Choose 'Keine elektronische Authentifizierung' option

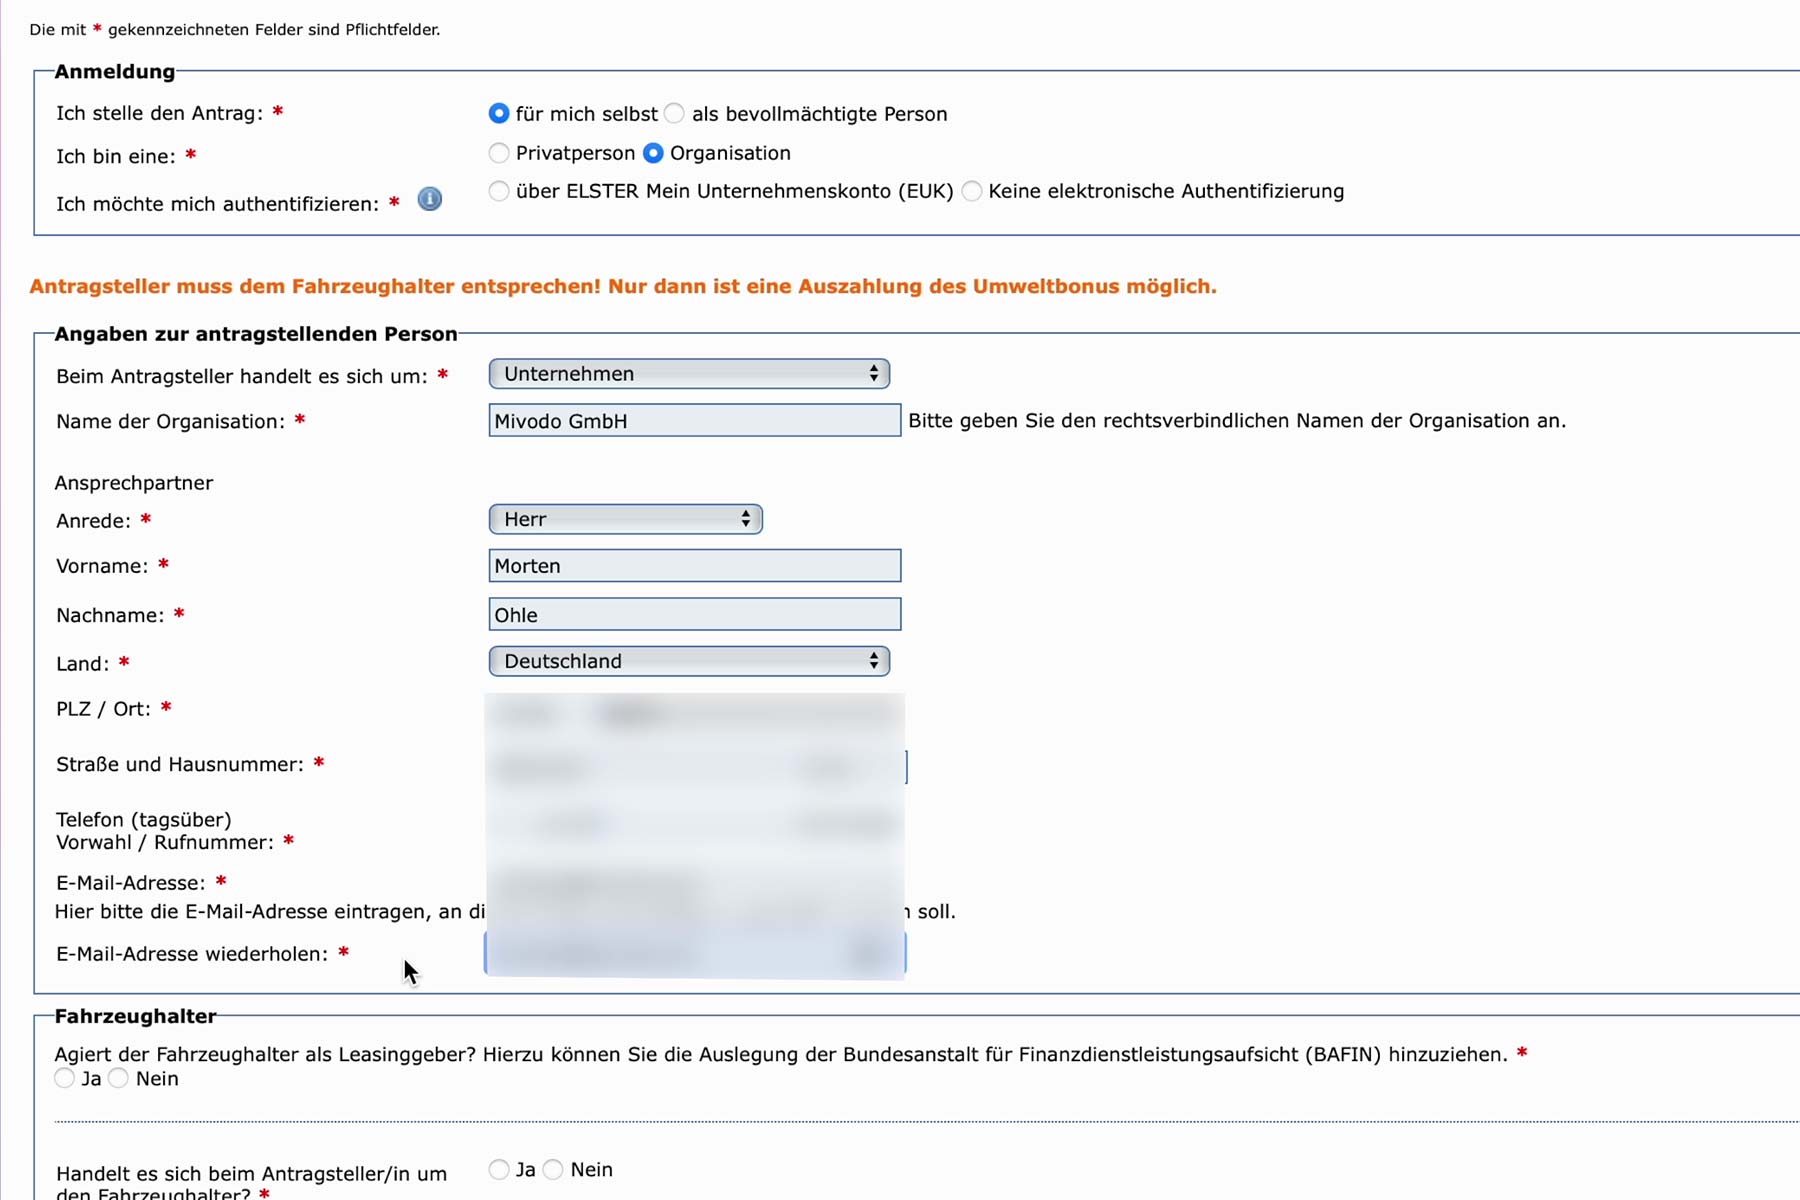click(972, 191)
